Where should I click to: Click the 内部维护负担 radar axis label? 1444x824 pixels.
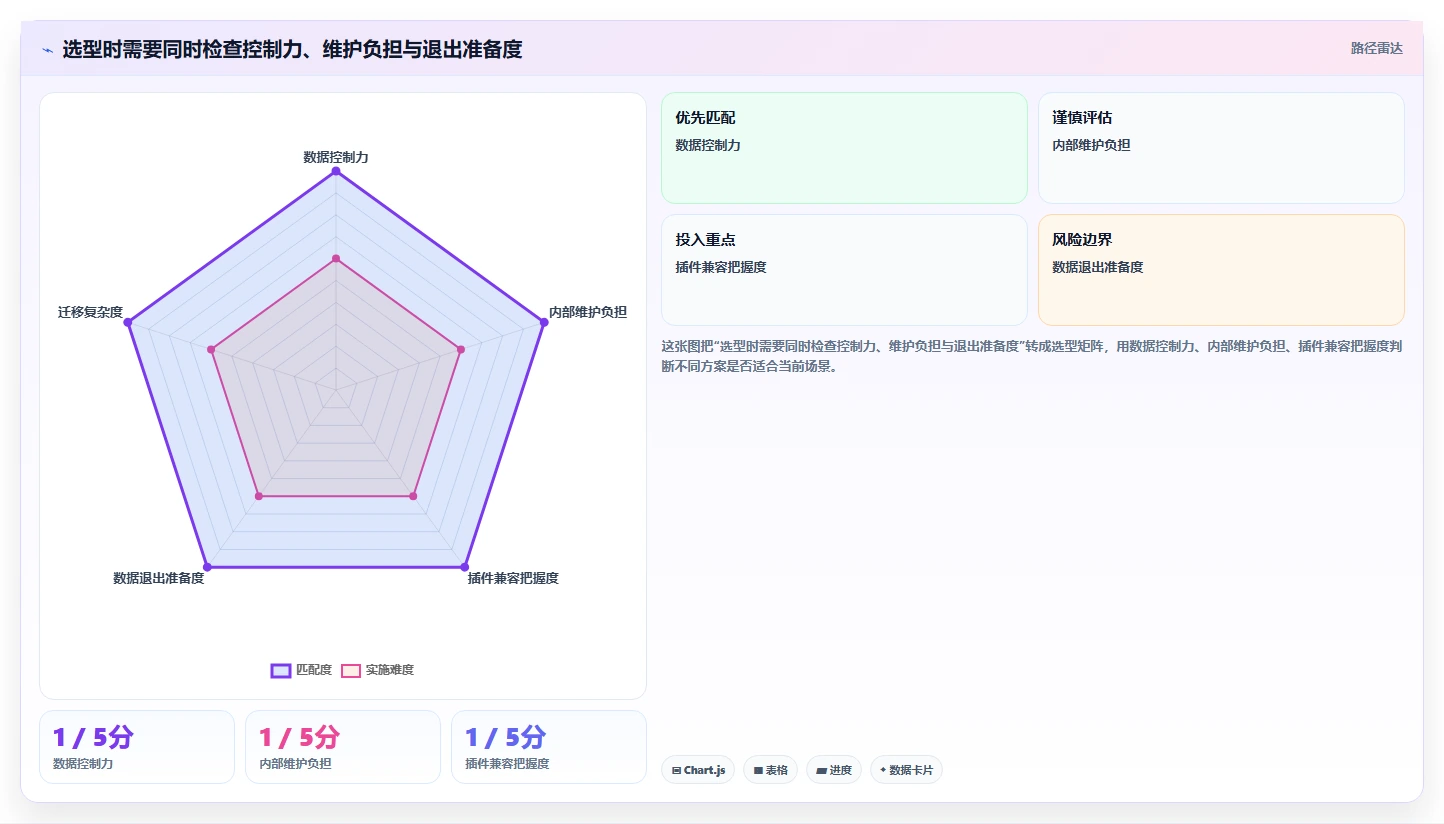(x=588, y=312)
